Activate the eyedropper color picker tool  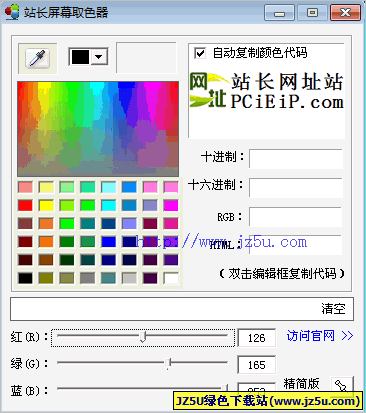pos(37,58)
